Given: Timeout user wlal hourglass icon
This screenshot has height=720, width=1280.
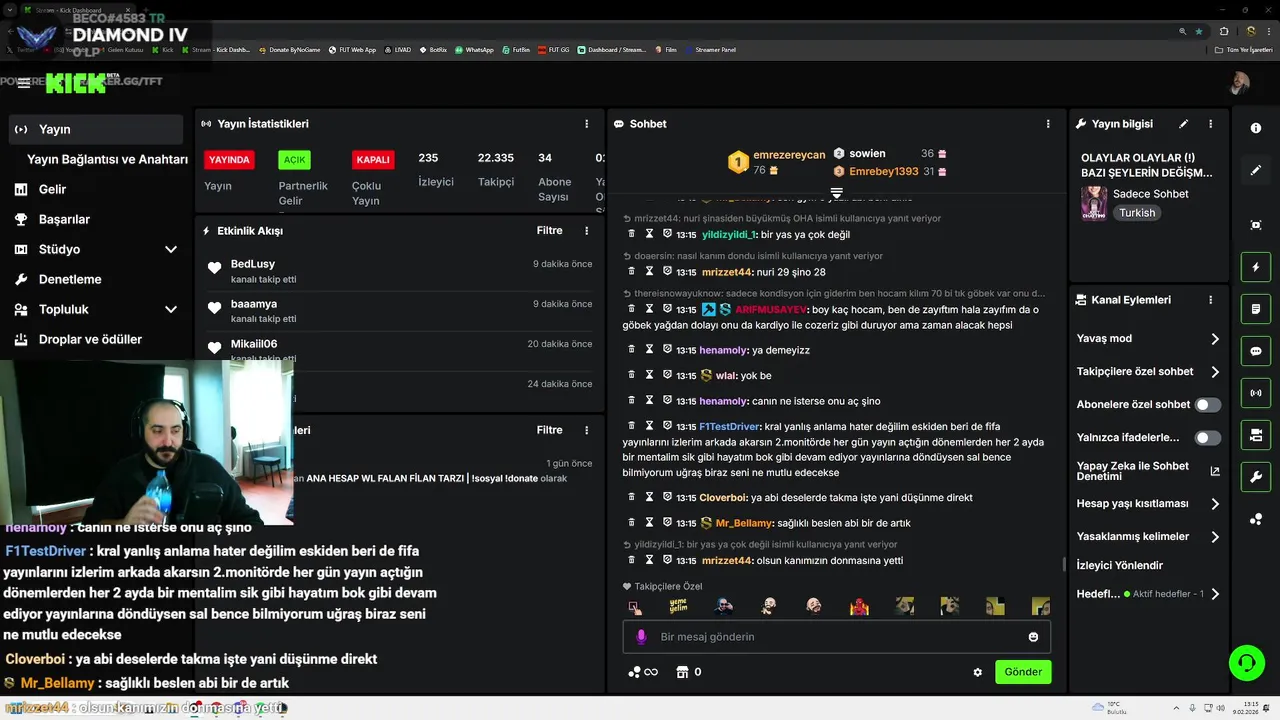Looking at the screenshot, I should click(x=649, y=375).
